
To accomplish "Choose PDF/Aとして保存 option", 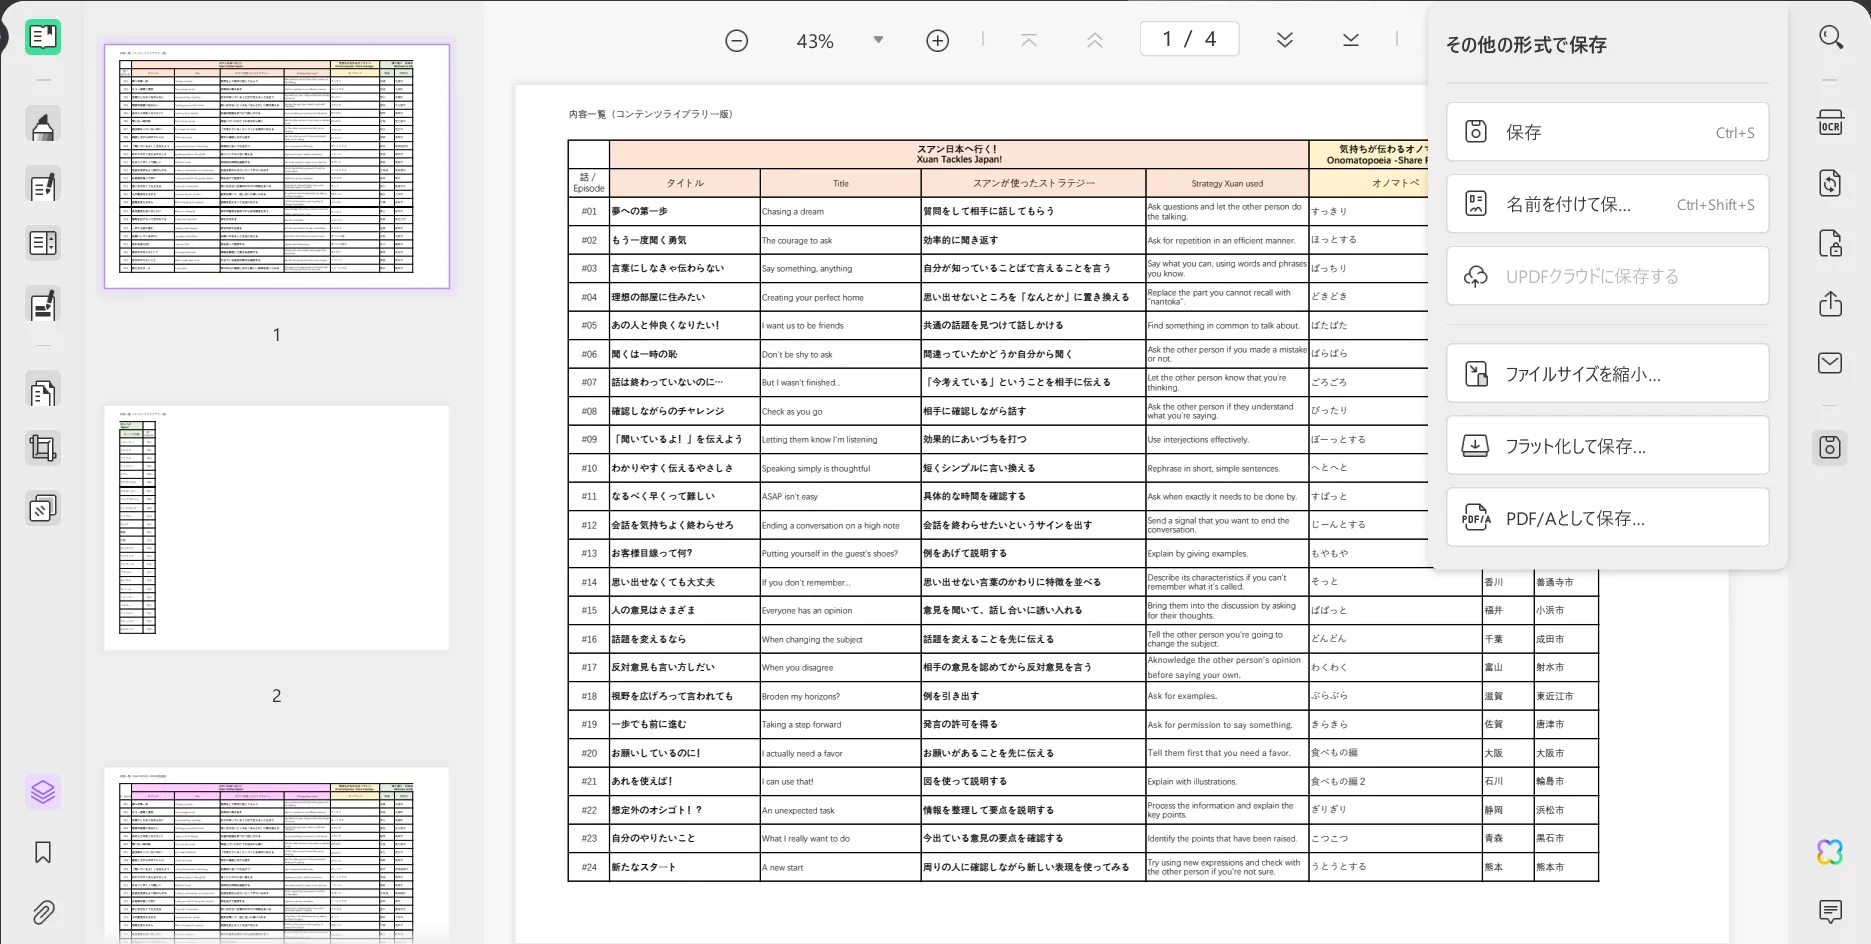I will pyautogui.click(x=1607, y=518).
